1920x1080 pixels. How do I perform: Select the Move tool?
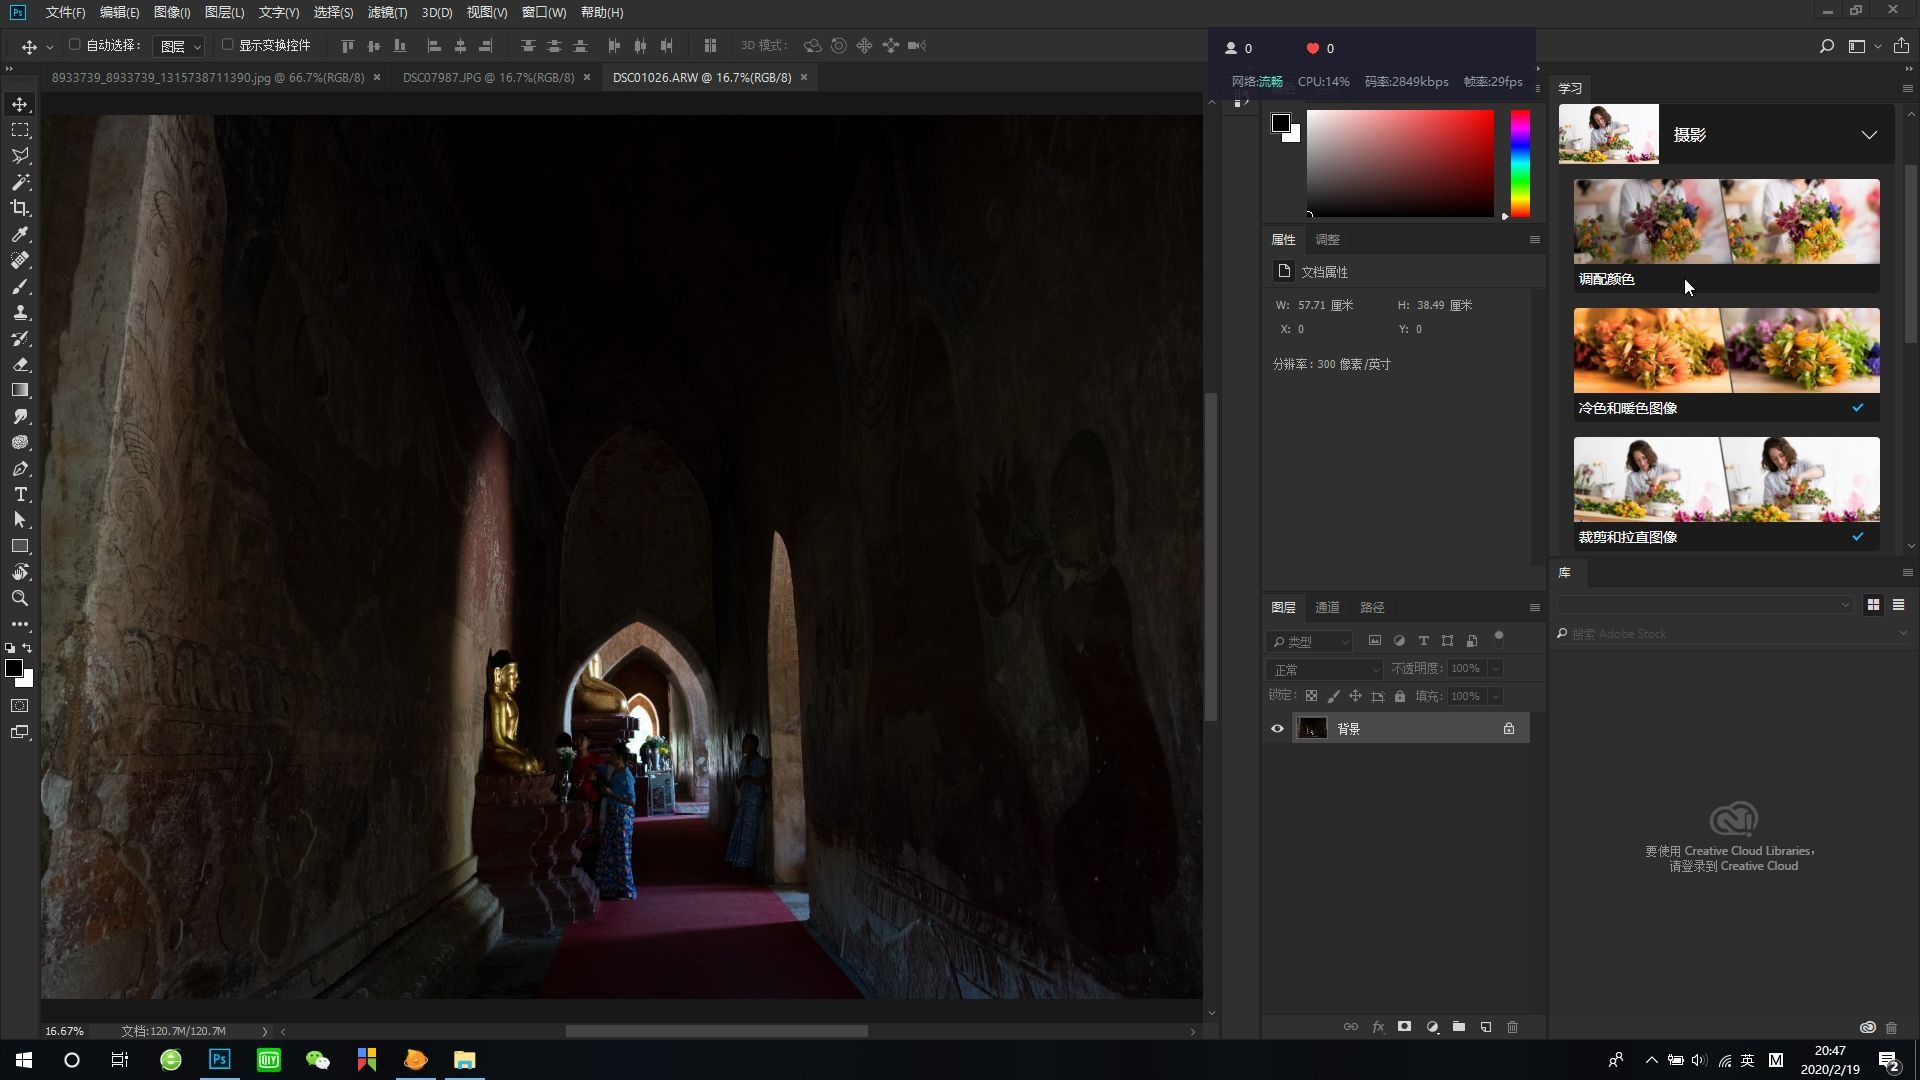pyautogui.click(x=20, y=103)
